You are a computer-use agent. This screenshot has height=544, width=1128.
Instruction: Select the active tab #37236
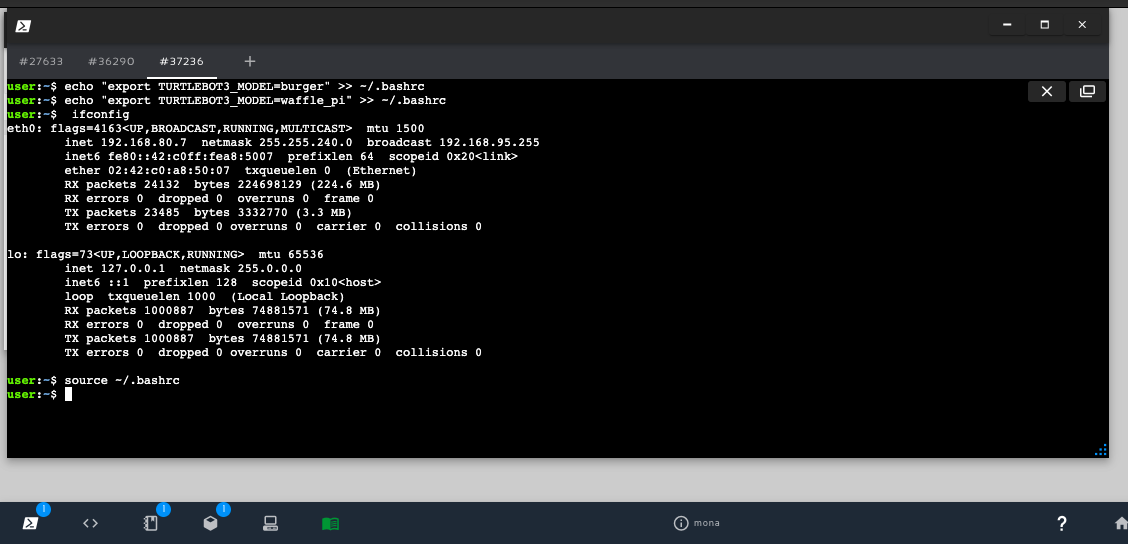point(181,62)
